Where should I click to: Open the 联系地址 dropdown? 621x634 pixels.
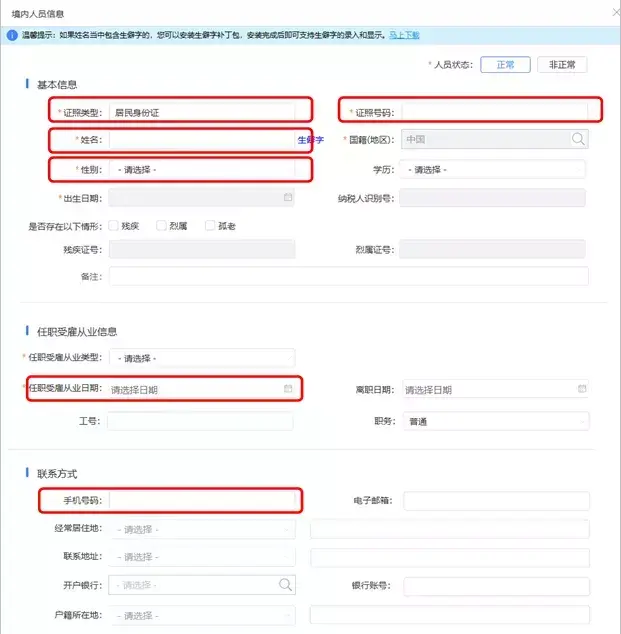[202, 557]
